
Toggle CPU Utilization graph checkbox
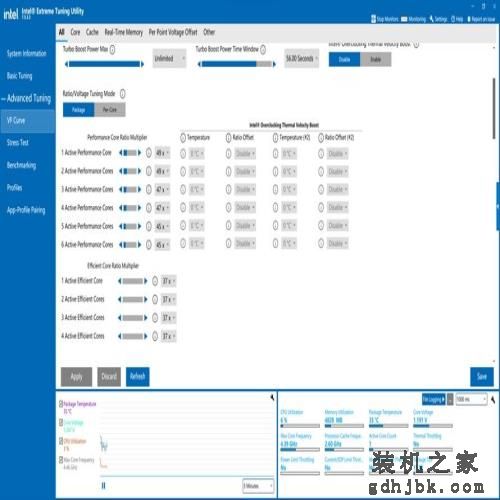coord(61,441)
